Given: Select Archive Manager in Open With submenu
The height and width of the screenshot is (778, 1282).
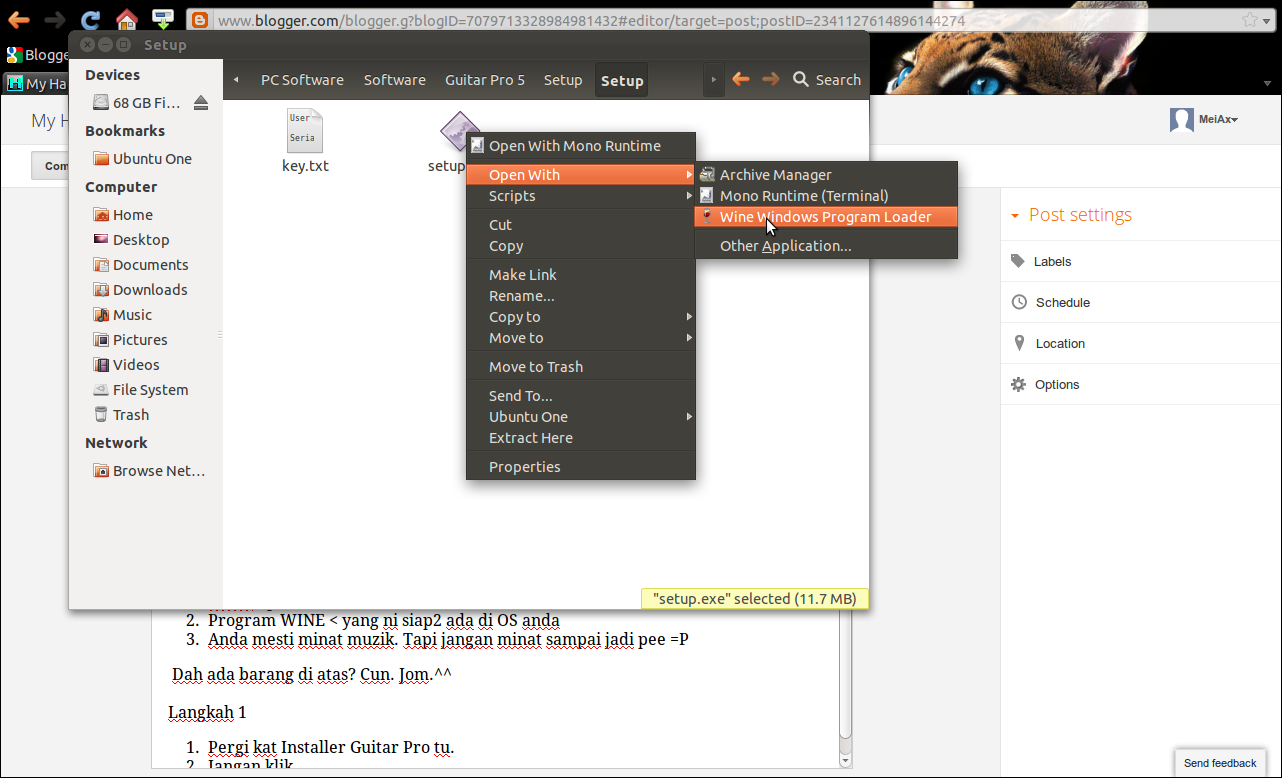Looking at the screenshot, I should (x=826, y=175).
